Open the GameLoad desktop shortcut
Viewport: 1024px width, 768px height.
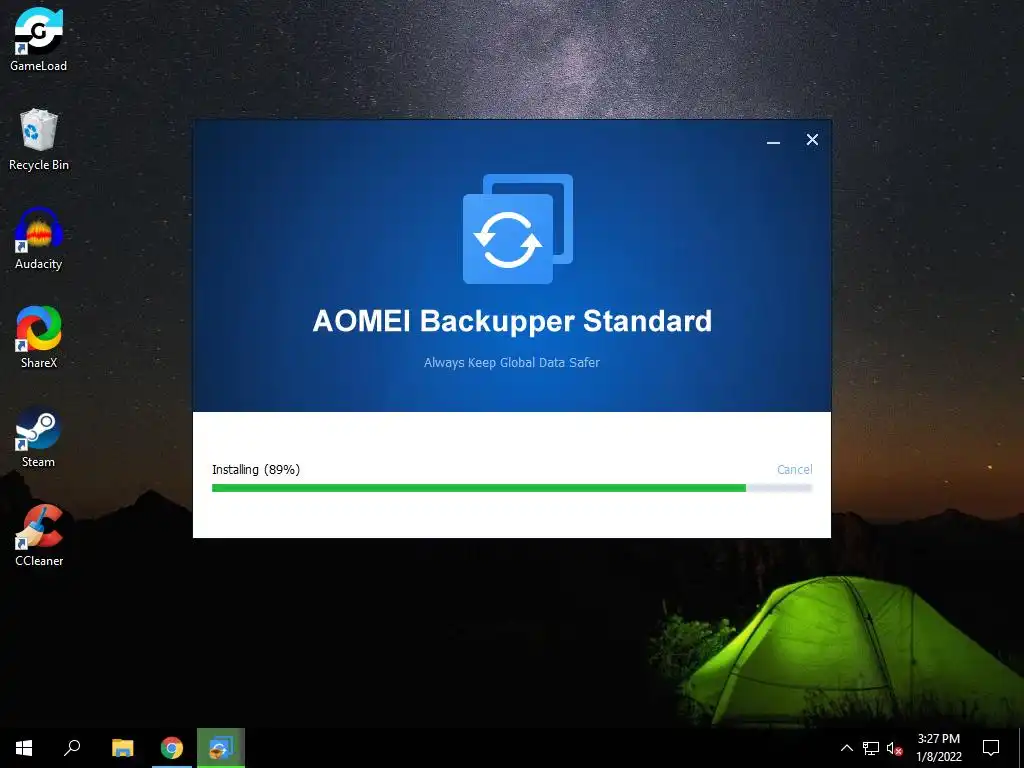39,39
